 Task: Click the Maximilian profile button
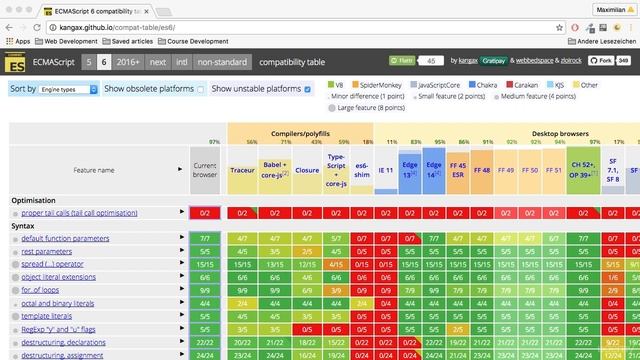click(615, 10)
